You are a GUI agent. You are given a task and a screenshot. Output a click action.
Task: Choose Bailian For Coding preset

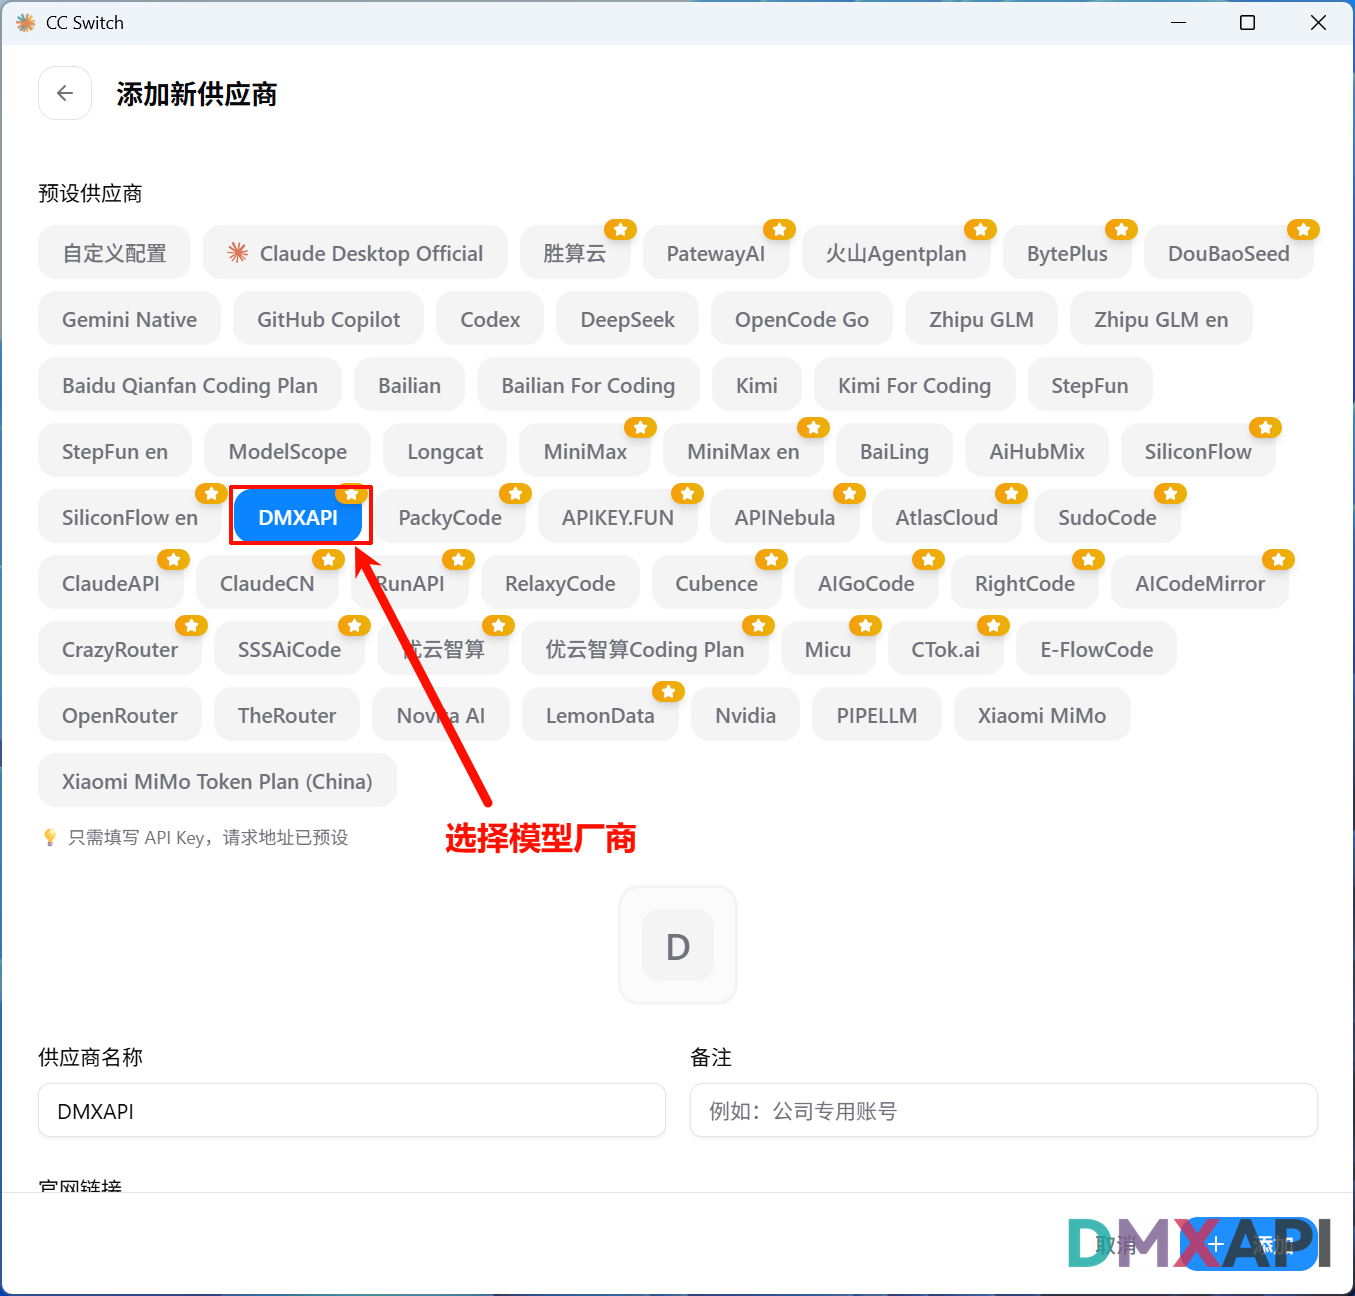[588, 385]
